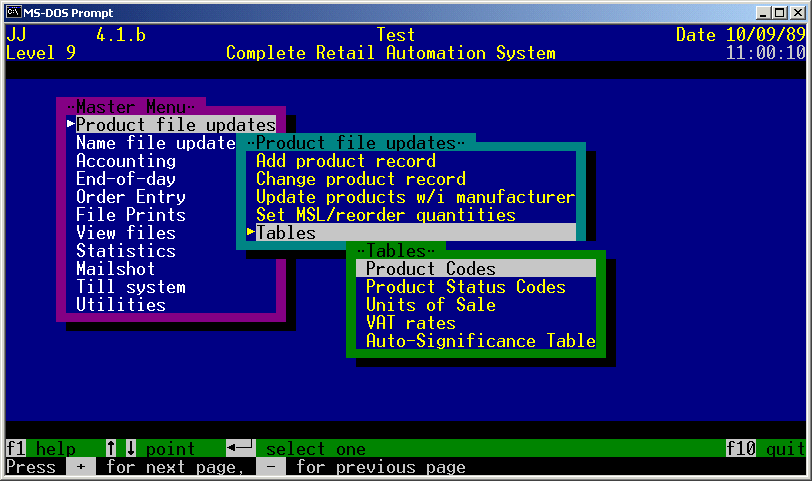This screenshot has width=812, height=481.
Task: Open Product Status Codes table
Action: [465, 287]
